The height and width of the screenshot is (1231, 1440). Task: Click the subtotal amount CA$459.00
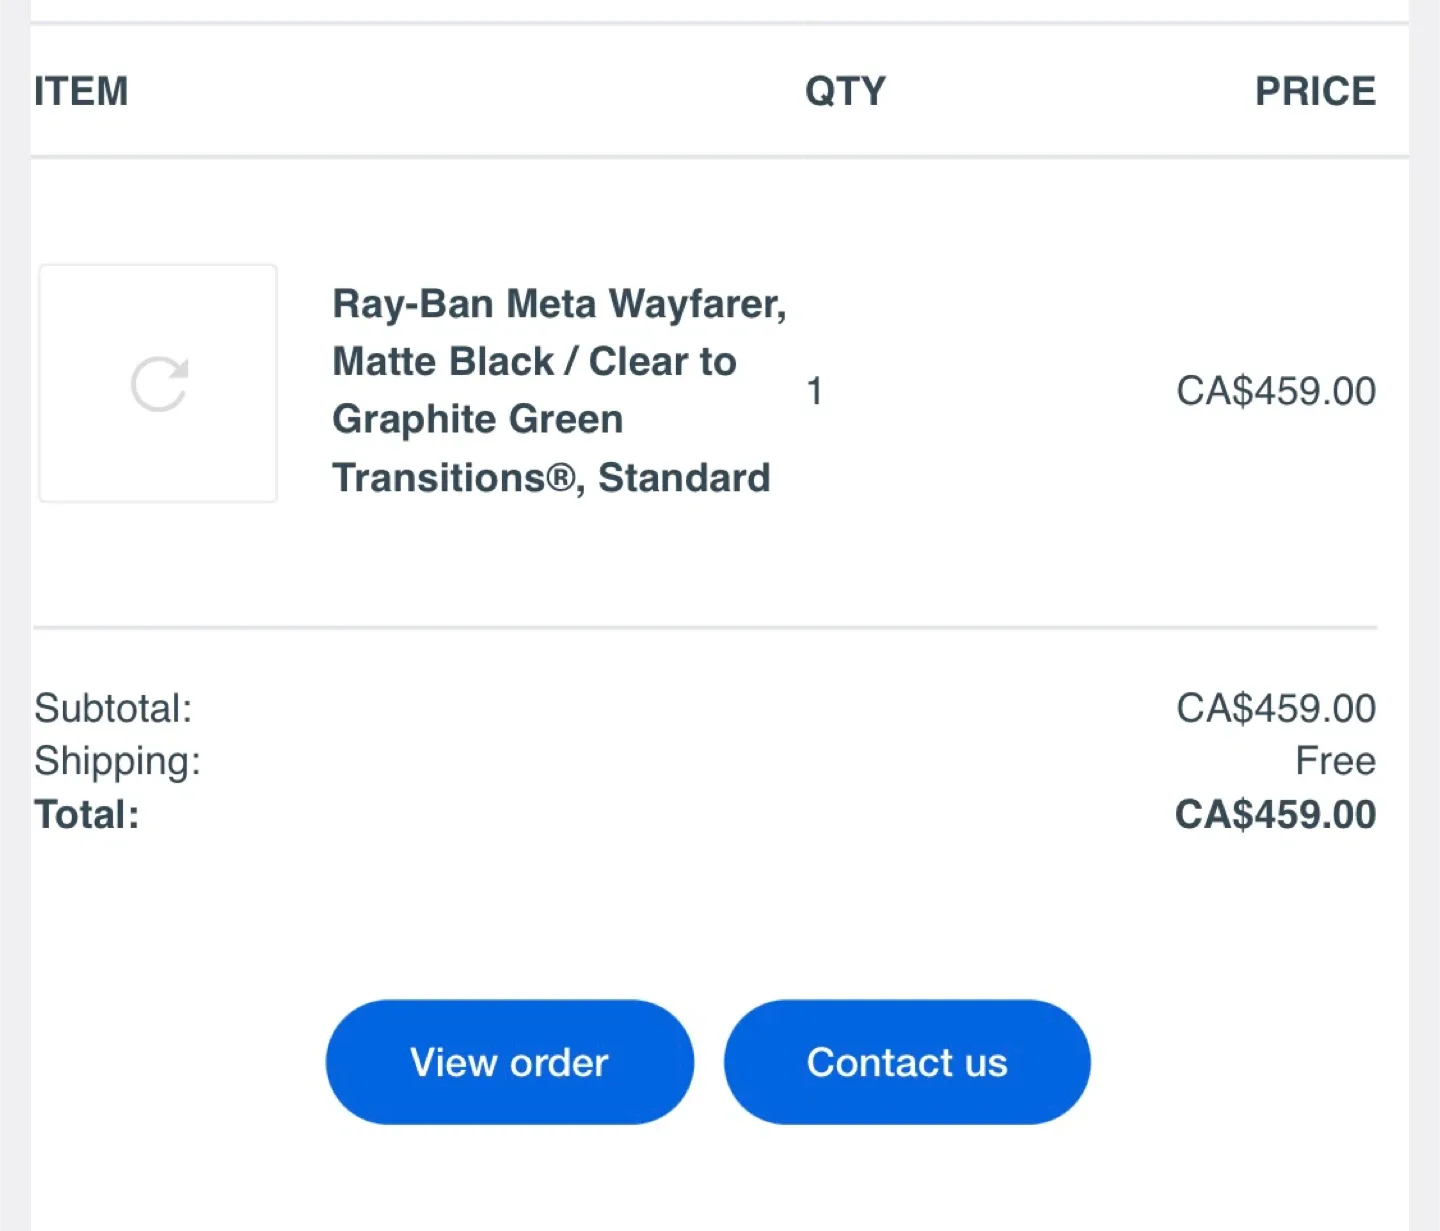tap(1276, 708)
